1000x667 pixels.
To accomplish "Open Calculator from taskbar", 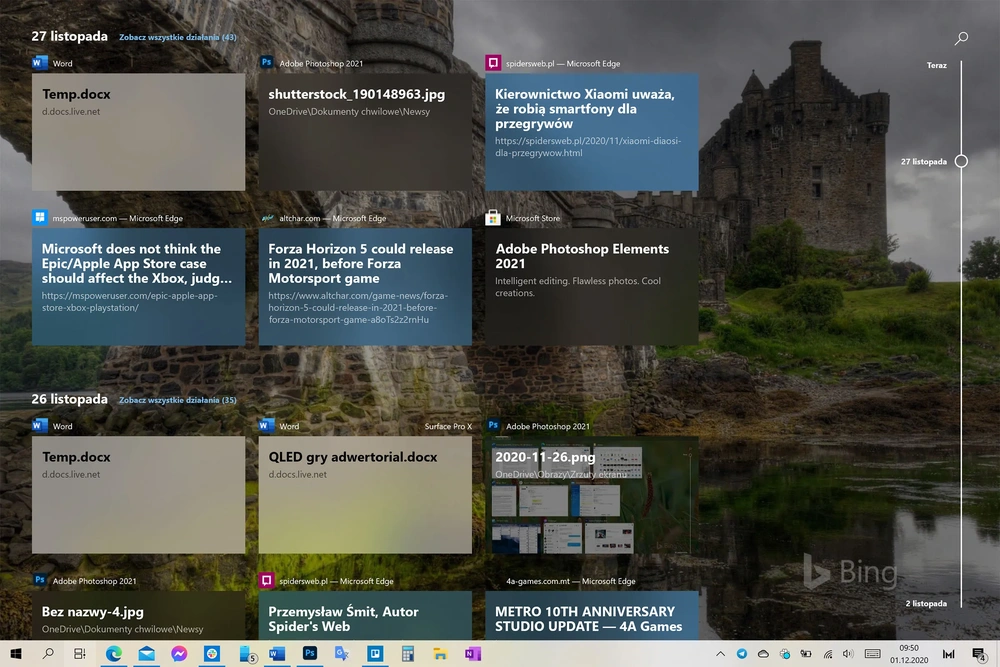I will click(x=408, y=654).
